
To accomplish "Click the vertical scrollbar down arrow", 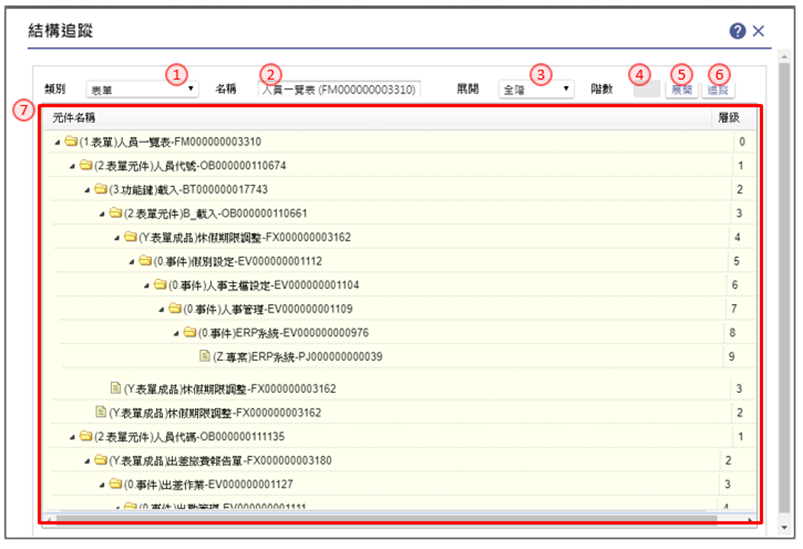I will (x=785, y=527).
